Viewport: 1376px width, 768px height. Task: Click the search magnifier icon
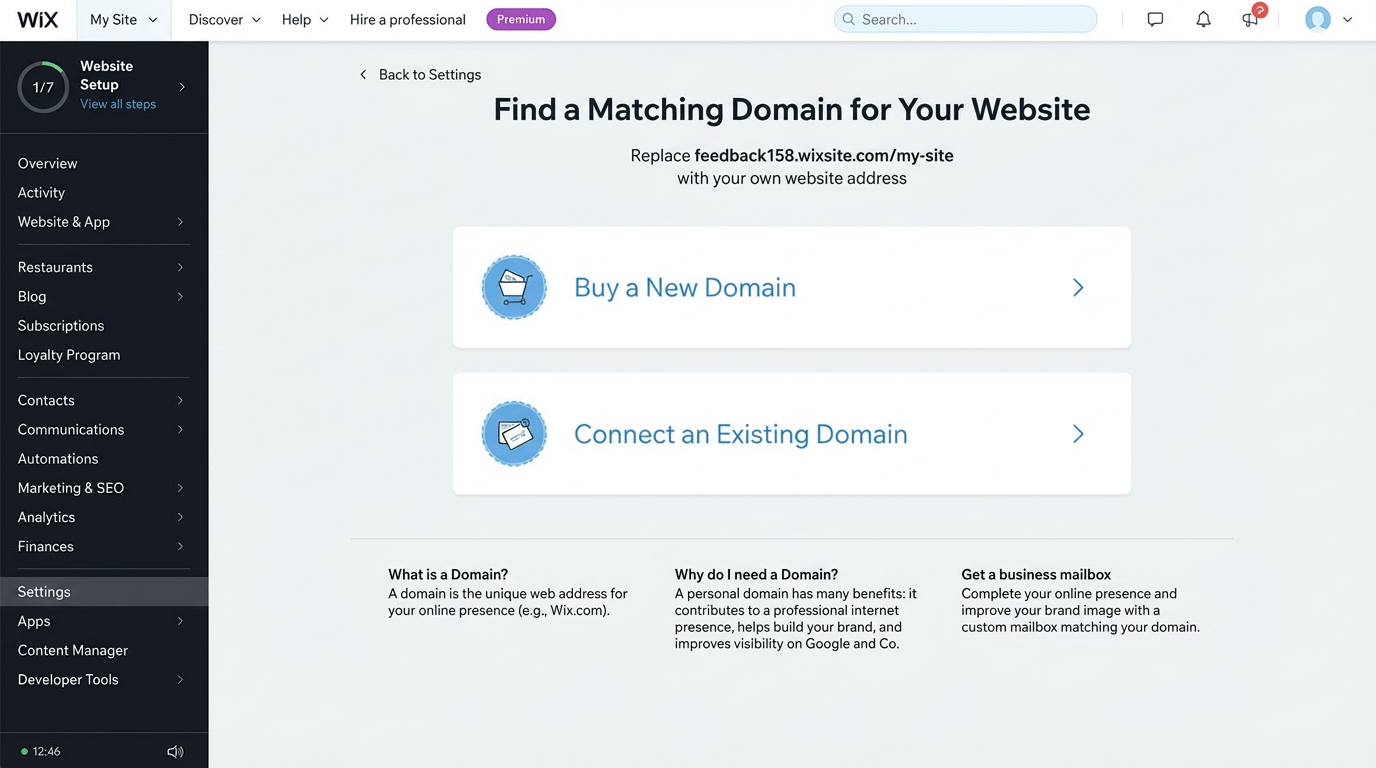(x=848, y=18)
